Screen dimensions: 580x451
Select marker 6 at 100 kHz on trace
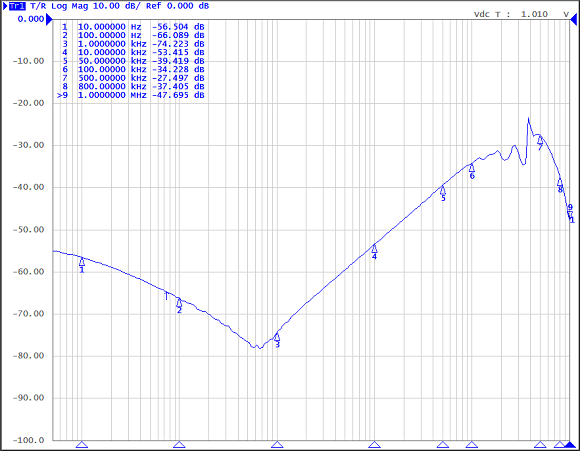pos(472,168)
